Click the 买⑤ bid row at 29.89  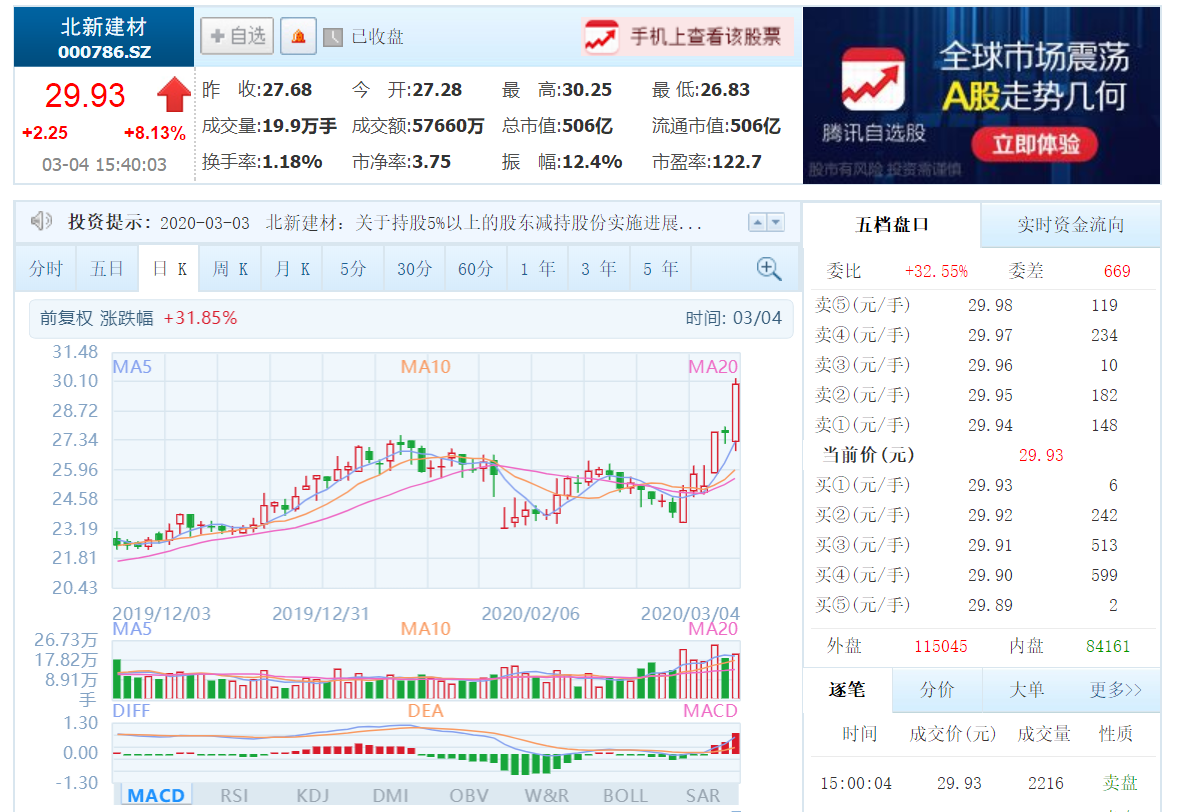point(983,605)
